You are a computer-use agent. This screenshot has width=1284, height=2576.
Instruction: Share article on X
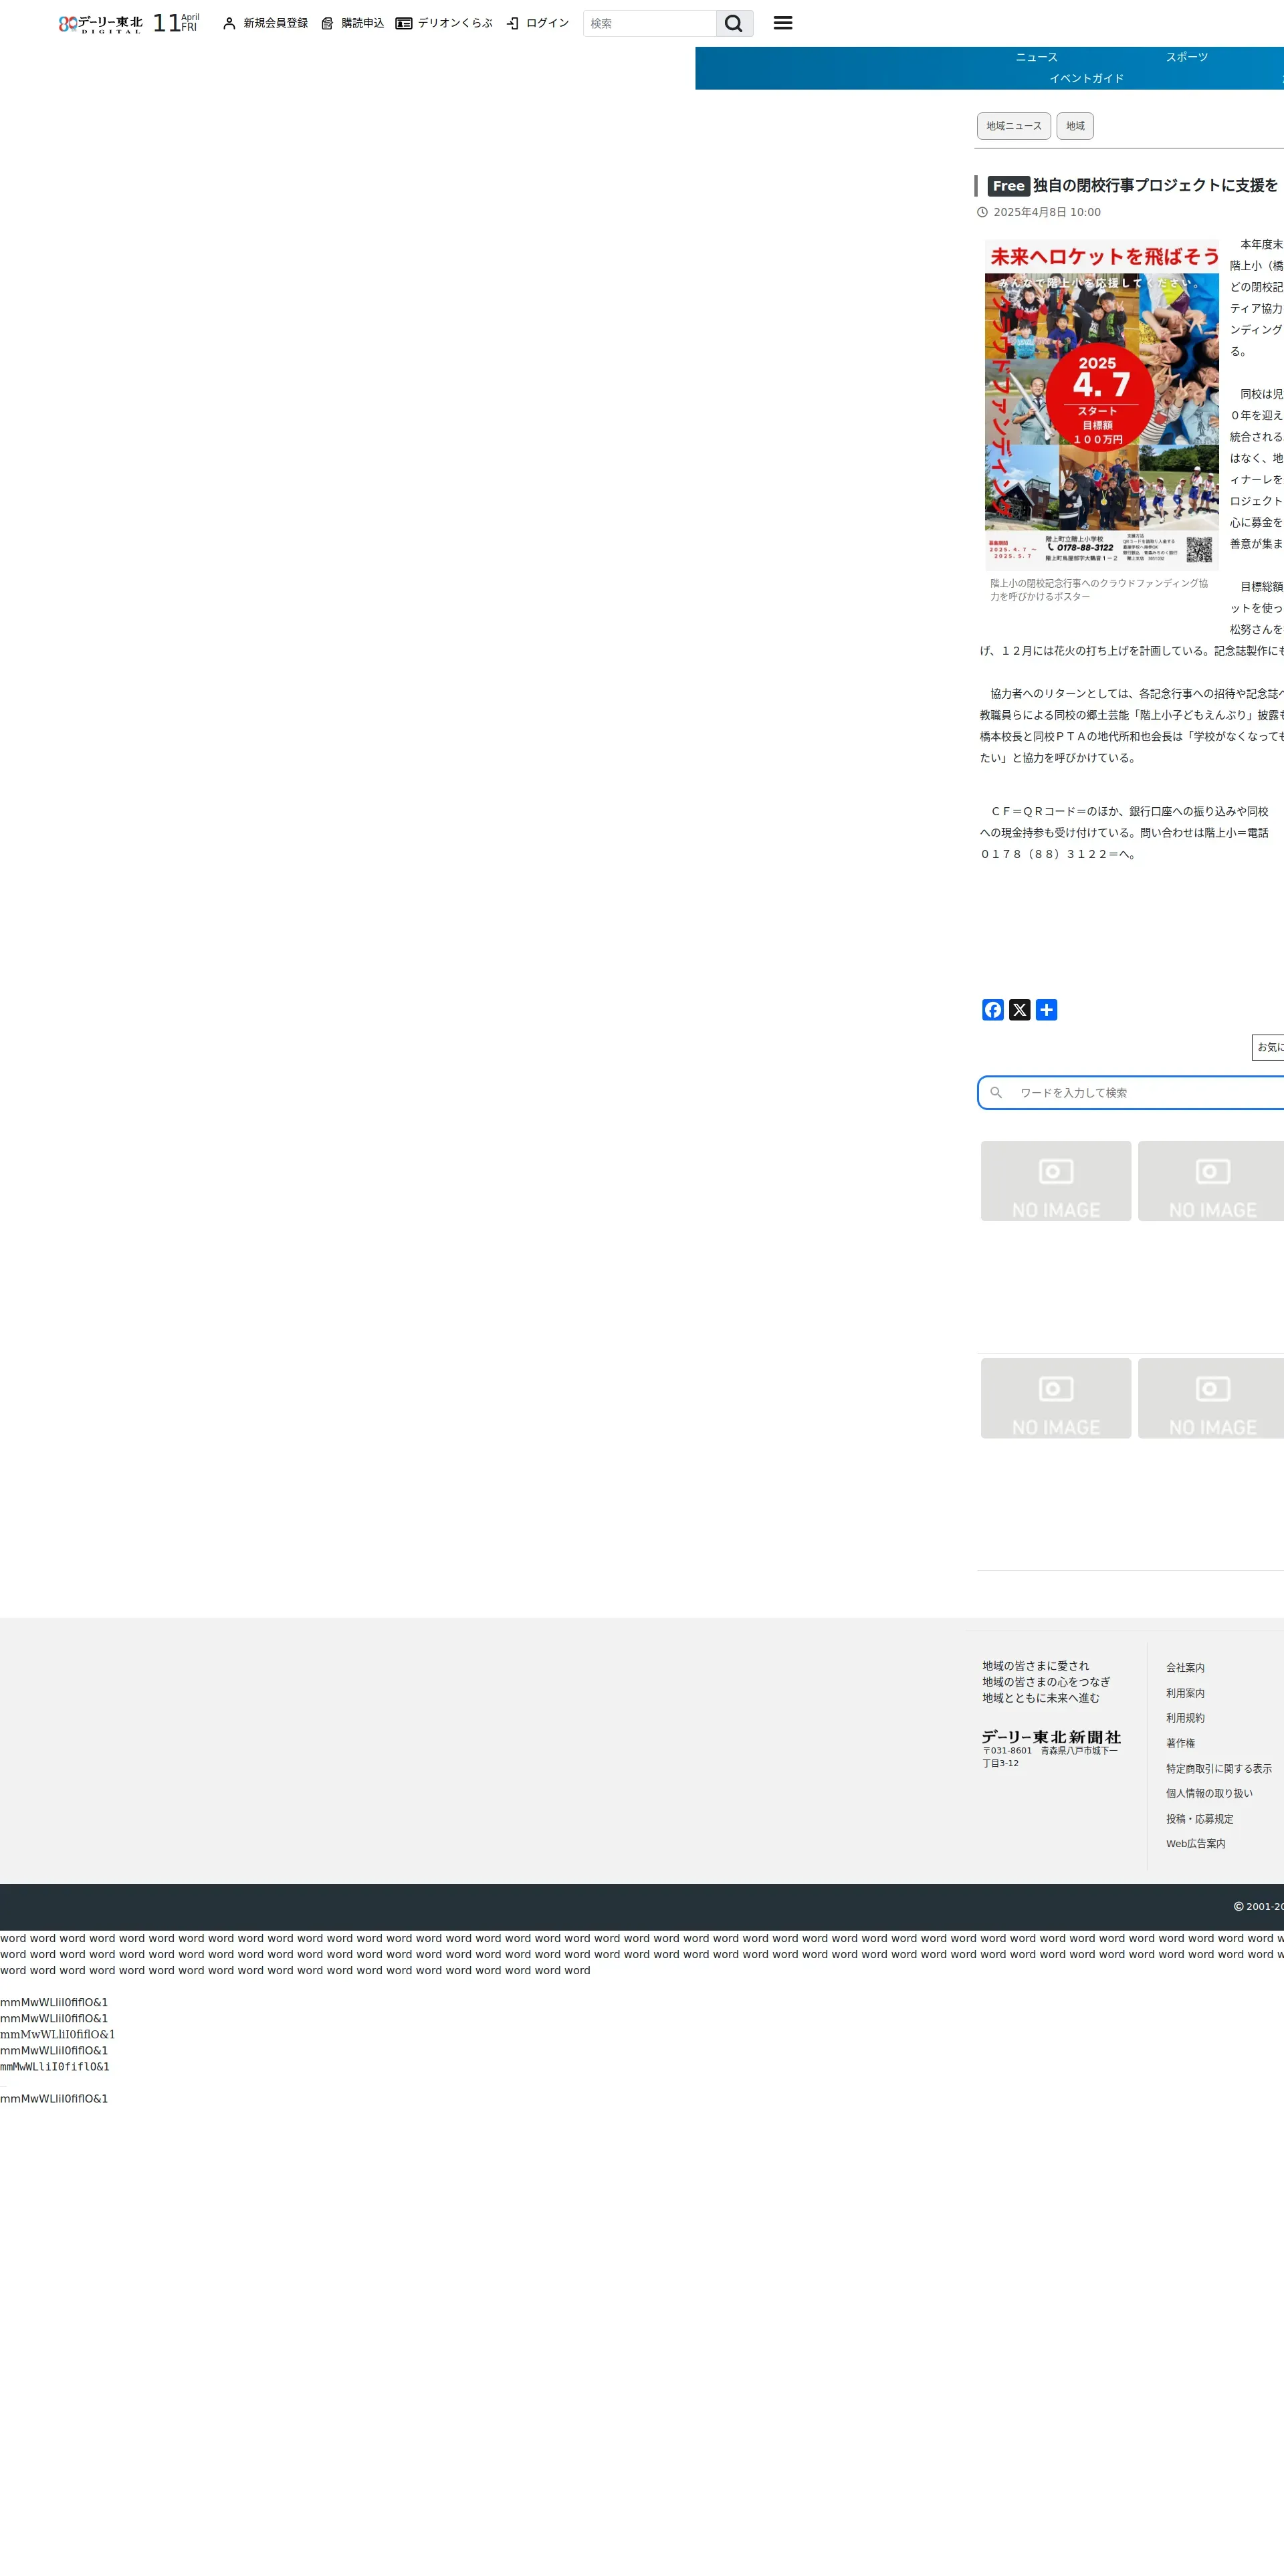(x=1019, y=1010)
